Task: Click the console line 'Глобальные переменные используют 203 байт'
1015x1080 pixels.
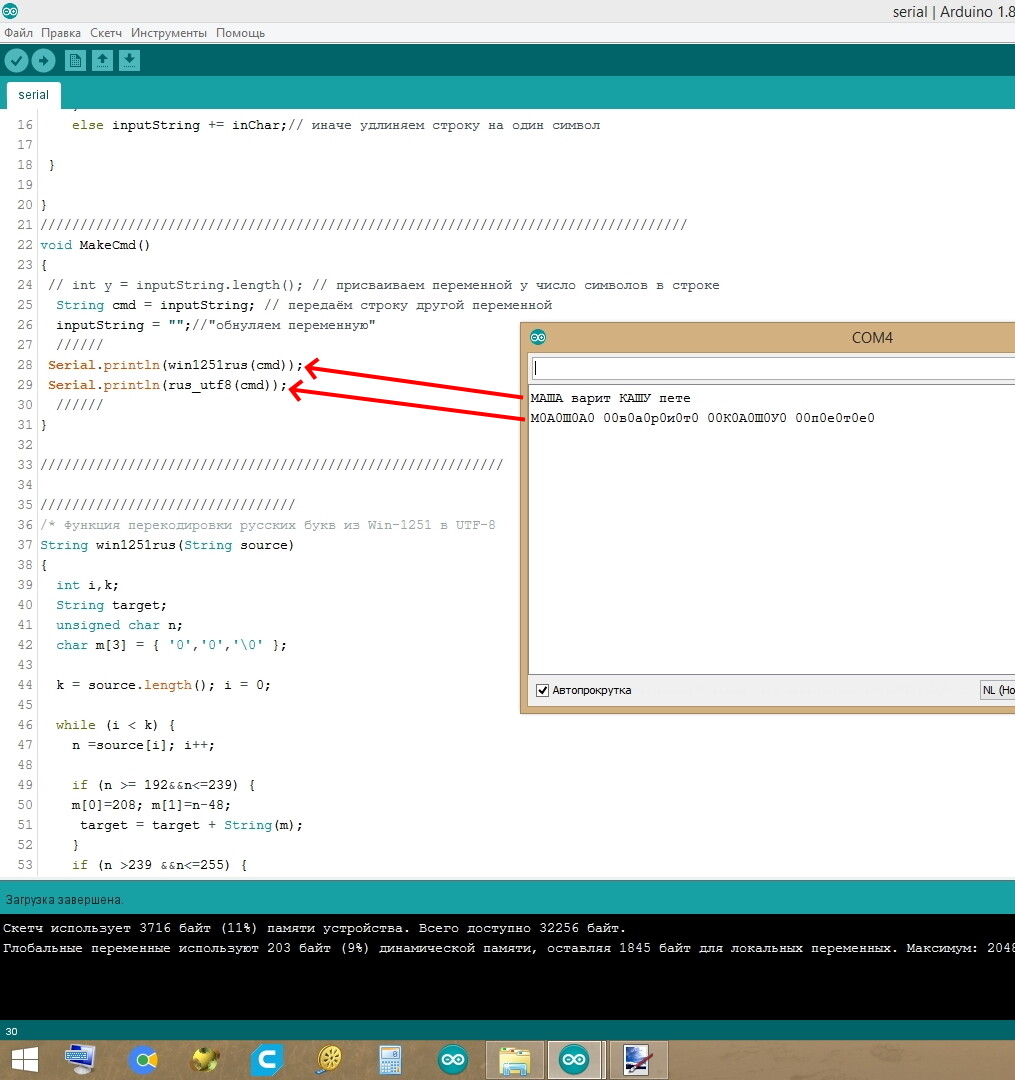Action: coord(509,948)
